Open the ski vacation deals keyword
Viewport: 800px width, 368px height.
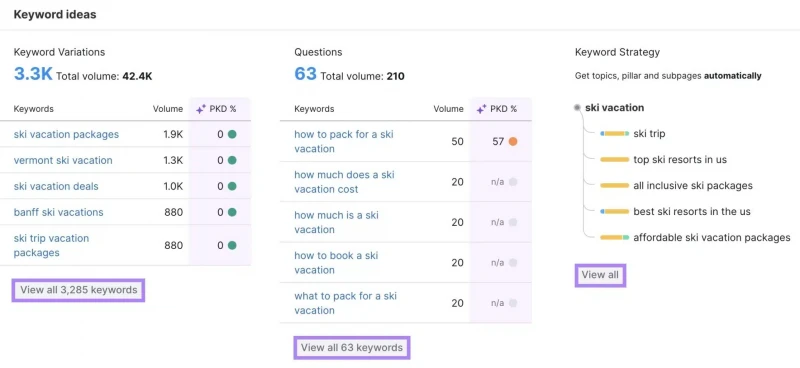[x=56, y=186]
